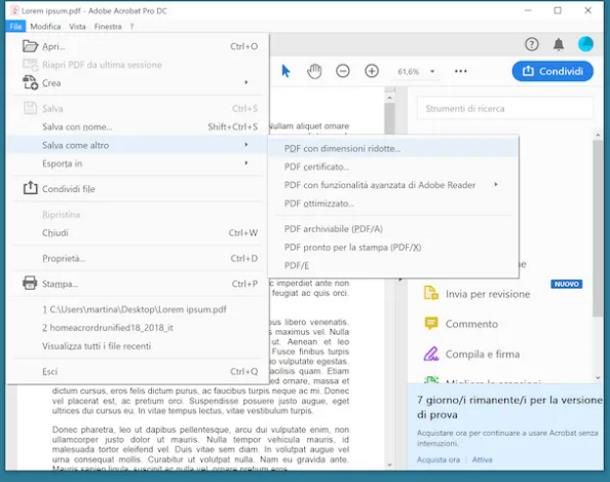Expand the Crea submenu arrow

(x=246, y=82)
